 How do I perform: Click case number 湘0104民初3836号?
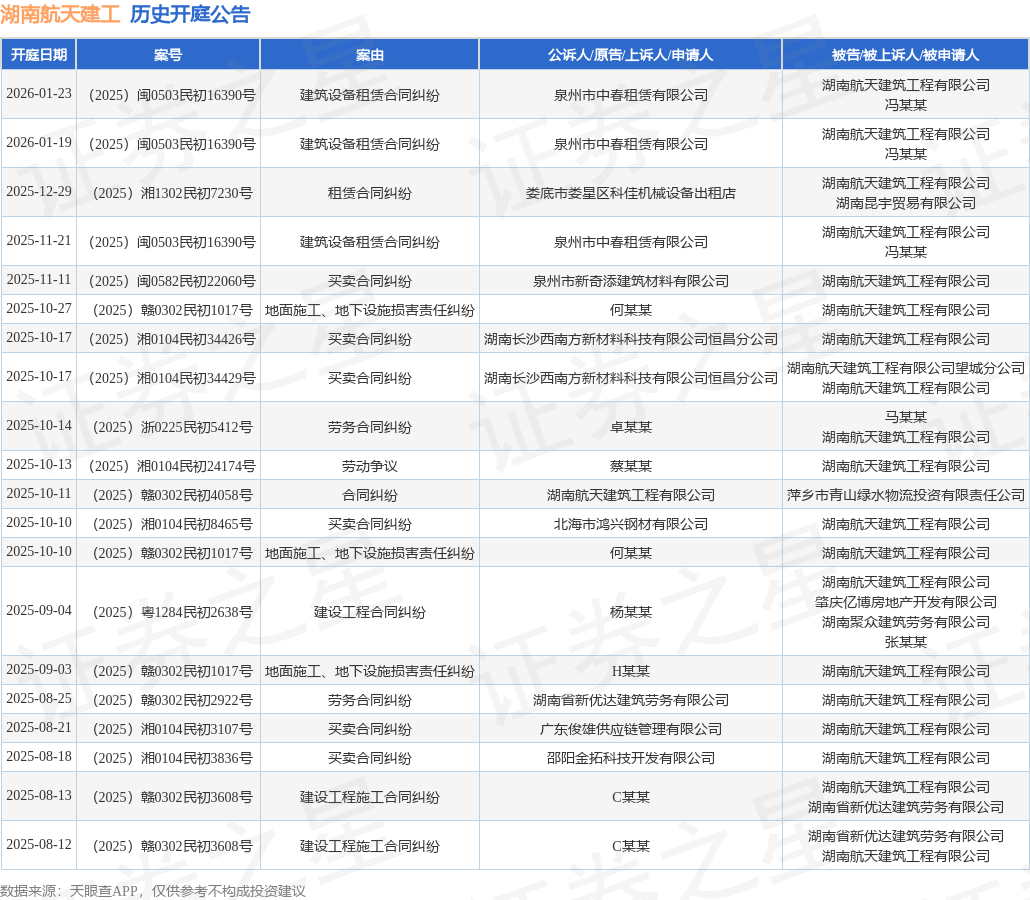[172, 757]
